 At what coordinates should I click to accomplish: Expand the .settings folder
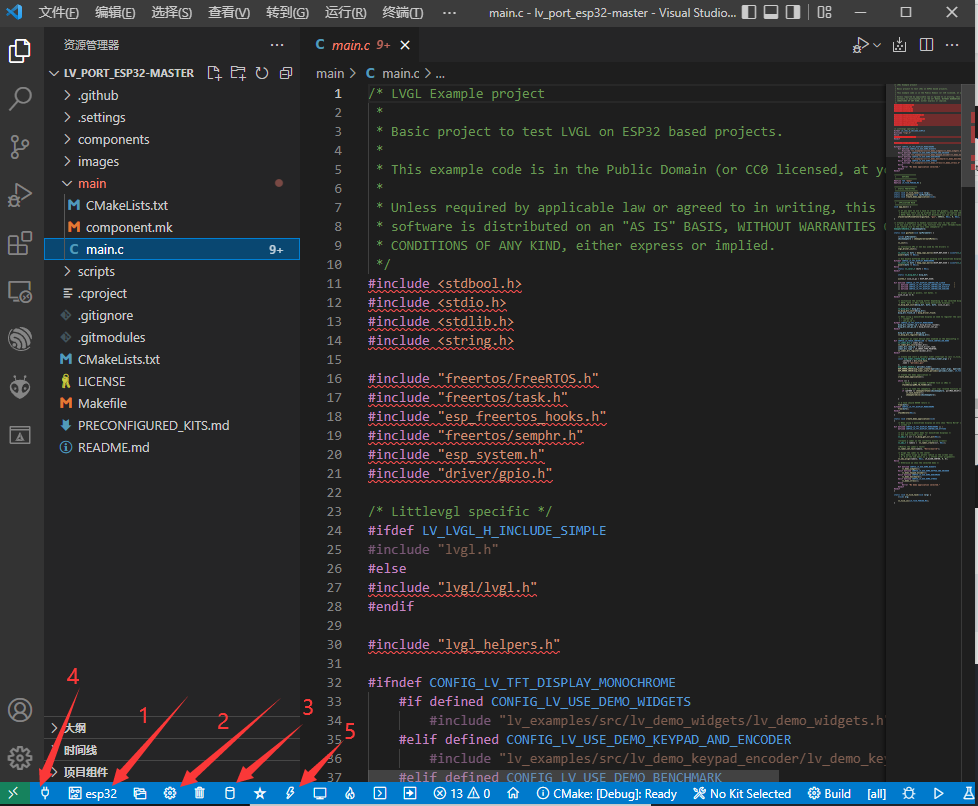pyautogui.click(x=172, y=117)
